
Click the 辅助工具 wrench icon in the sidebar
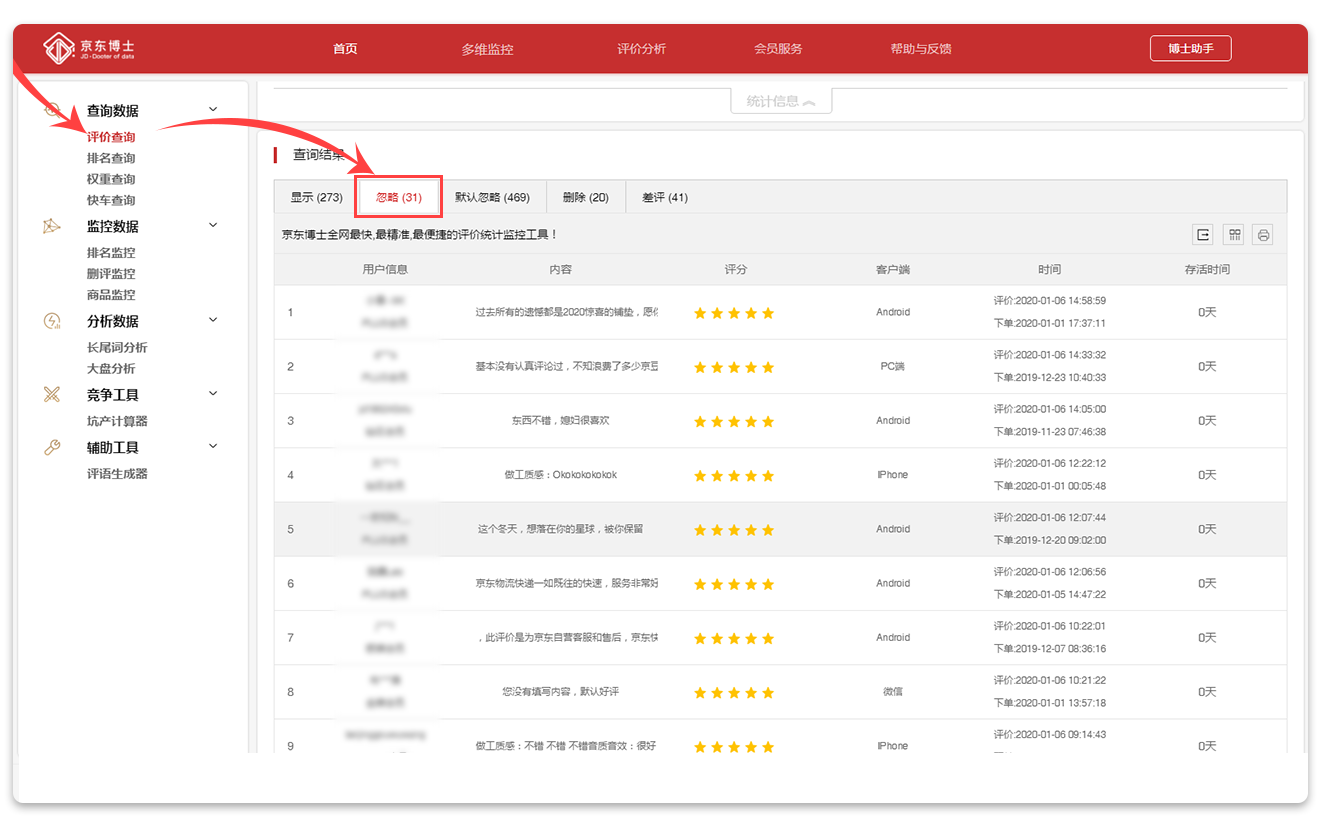tap(52, 448)
